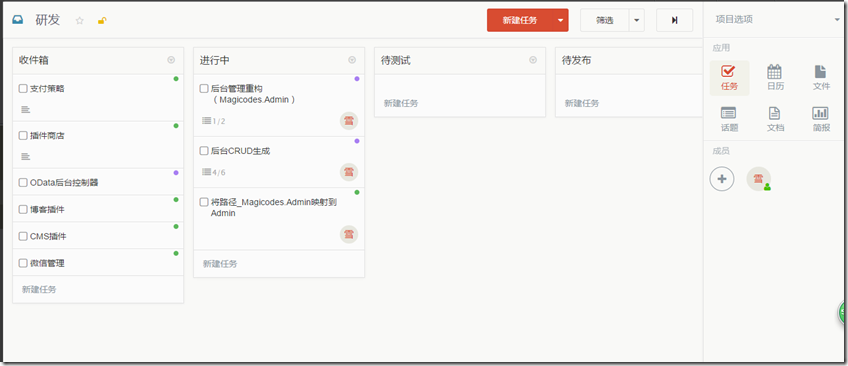This screenshot has width=848, height=366.
Task: Click assignee avatar on 后台管理重构 card
Action: (x=349, y=121)
